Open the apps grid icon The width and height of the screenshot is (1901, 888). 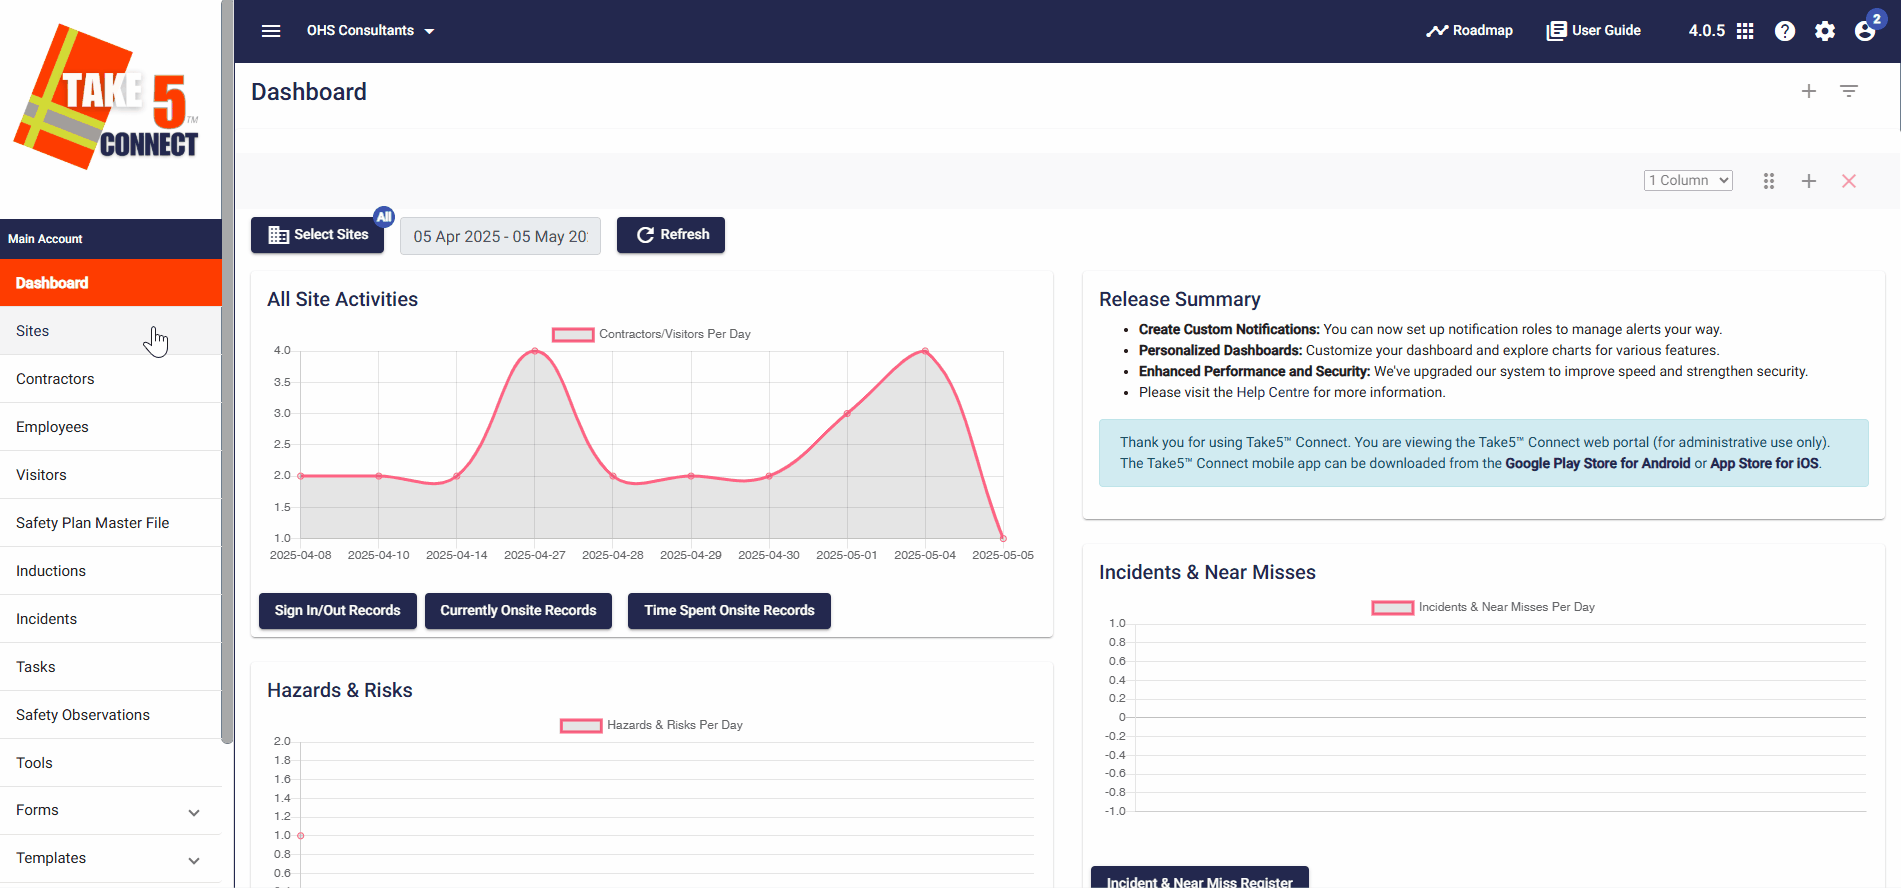1745,31
